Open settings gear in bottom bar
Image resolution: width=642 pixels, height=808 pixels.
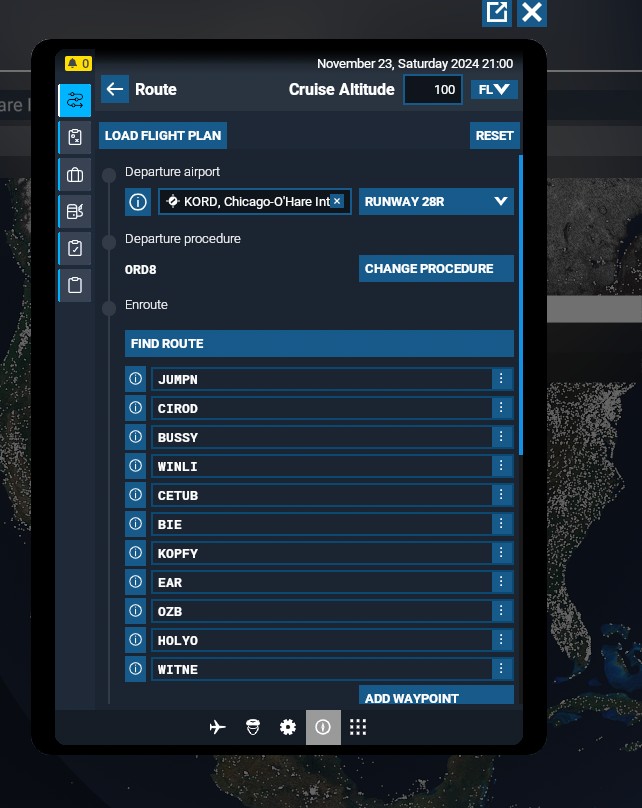tap(288, 727)
